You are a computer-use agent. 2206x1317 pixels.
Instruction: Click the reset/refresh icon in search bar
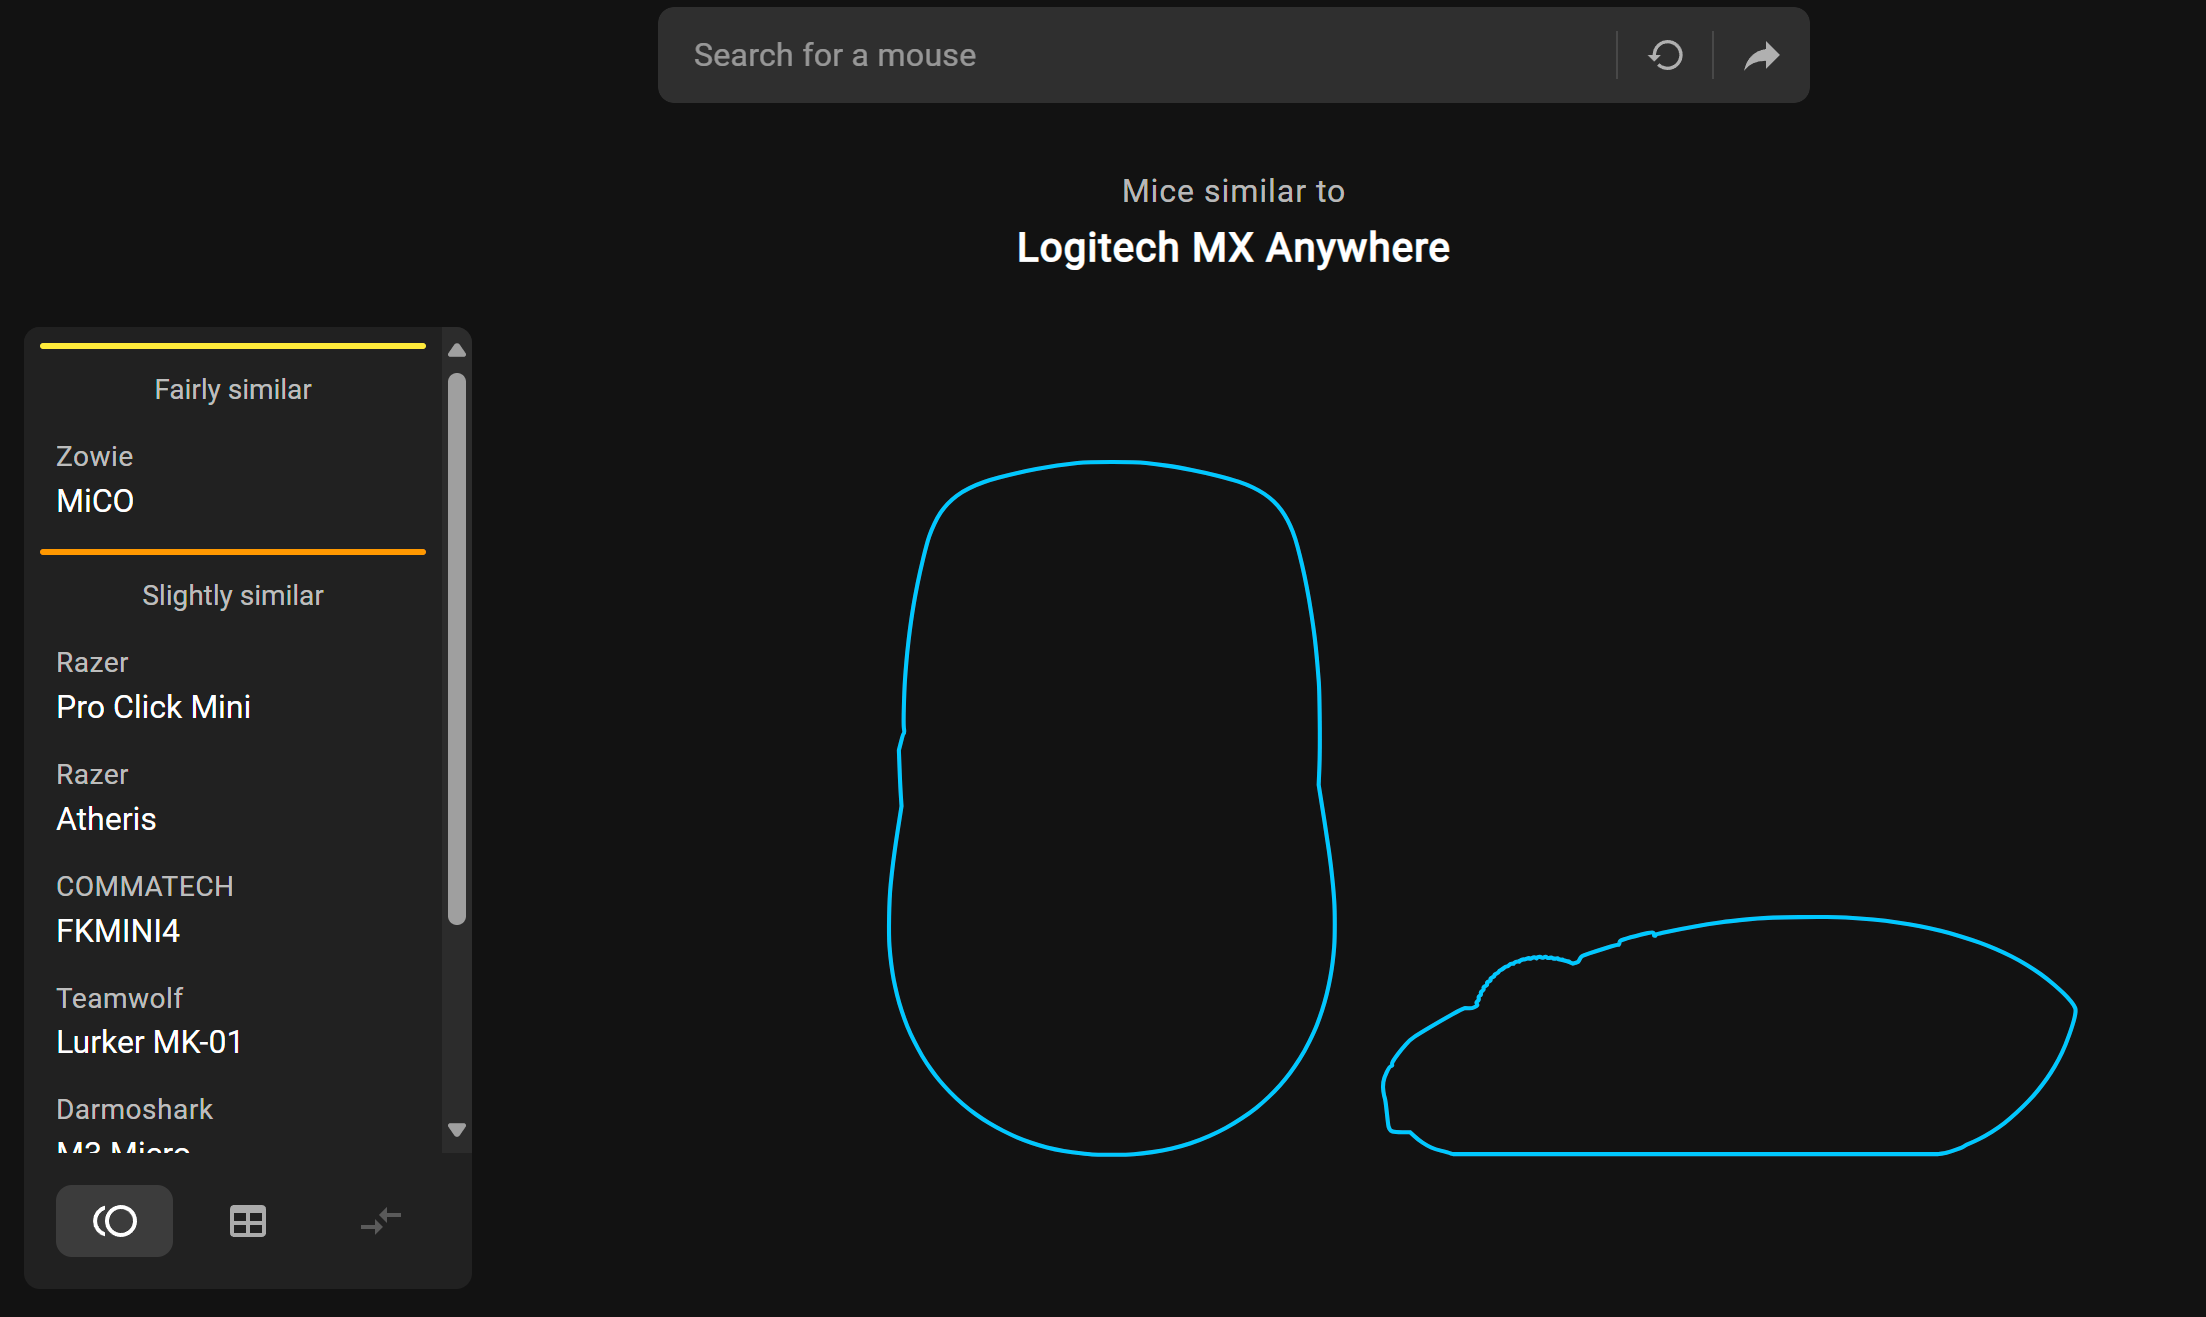click(1666, 55)
